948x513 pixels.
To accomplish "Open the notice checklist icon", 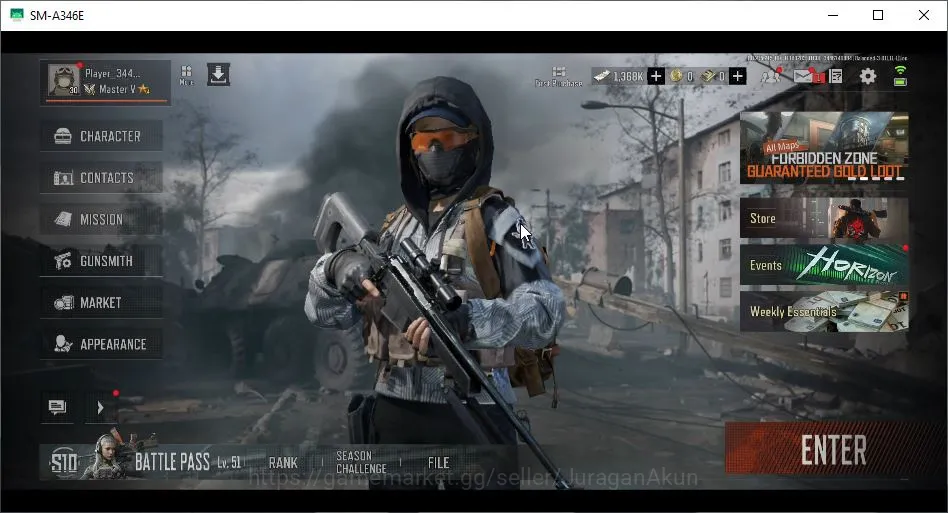I will click(x=836, y=76).
